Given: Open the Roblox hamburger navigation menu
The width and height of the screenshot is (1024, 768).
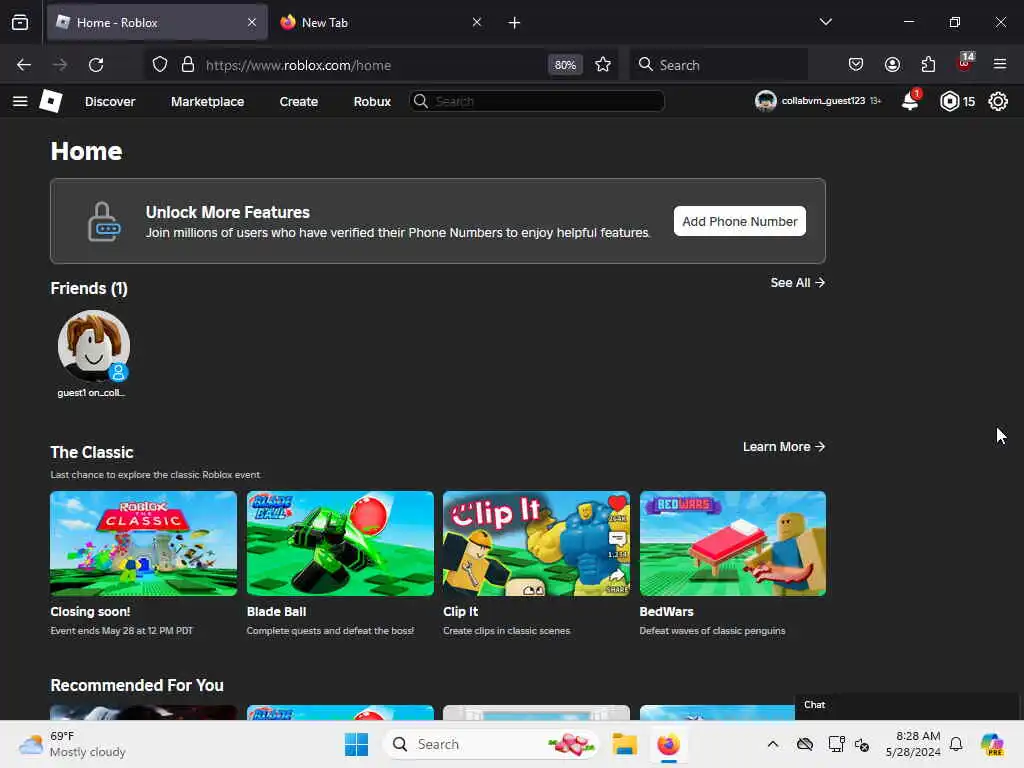Looking at the screenshot, I should (x=20, y=101).
